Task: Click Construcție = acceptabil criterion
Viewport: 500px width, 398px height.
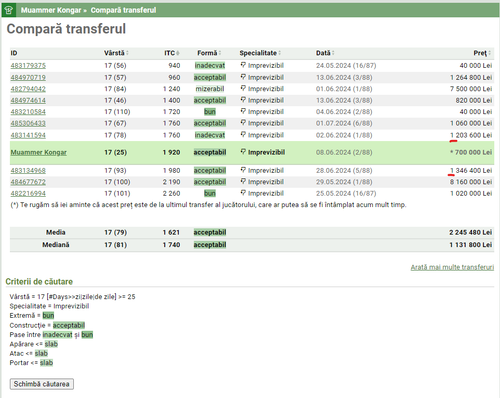Action: coord(47,325)
